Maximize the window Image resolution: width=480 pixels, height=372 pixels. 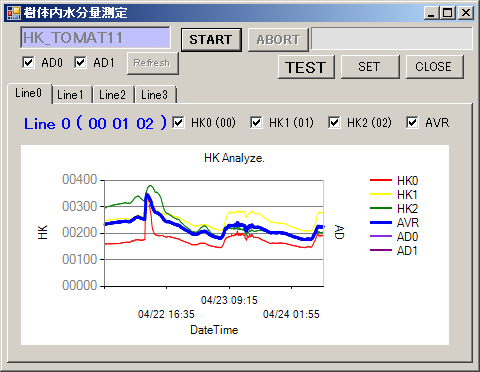coord(448,13)
